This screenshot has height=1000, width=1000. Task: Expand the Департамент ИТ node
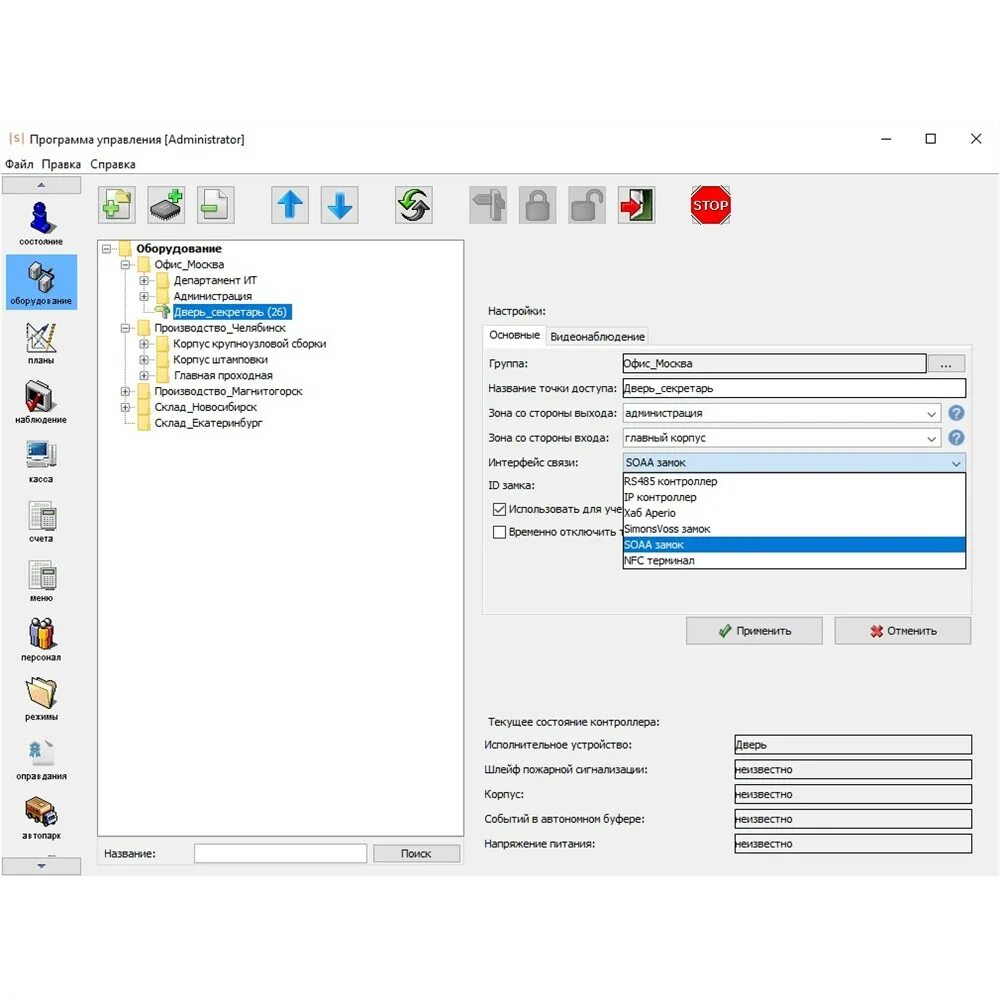(x=144, y=281)
